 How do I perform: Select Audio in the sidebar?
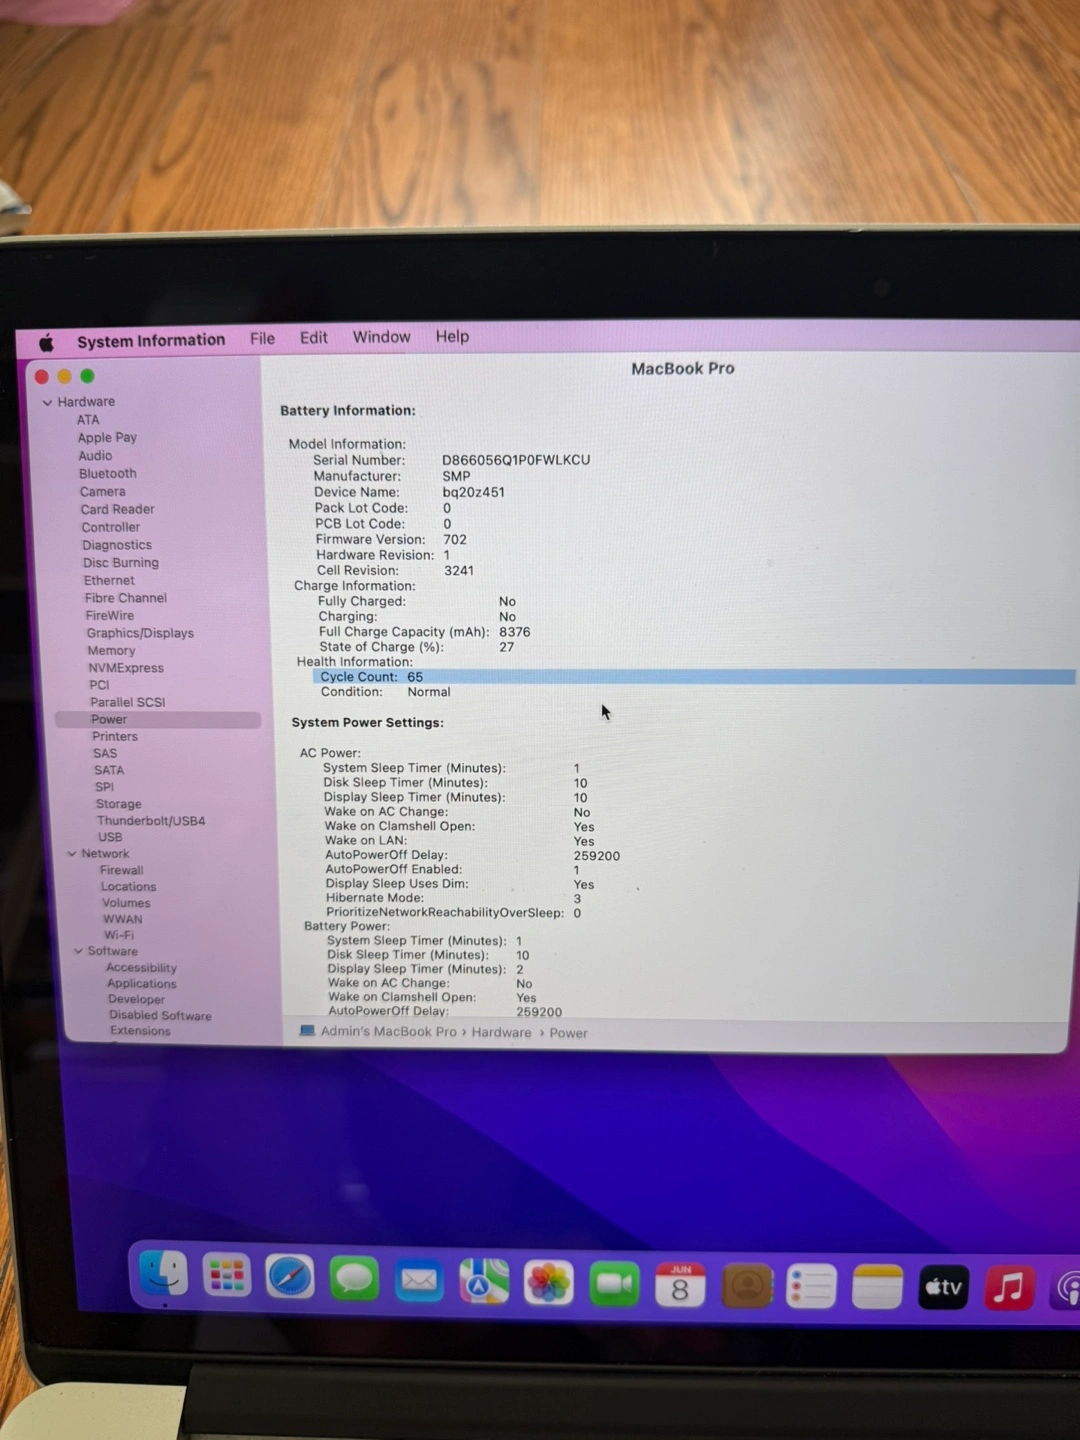pyautogui.click(x=95, y=456)
